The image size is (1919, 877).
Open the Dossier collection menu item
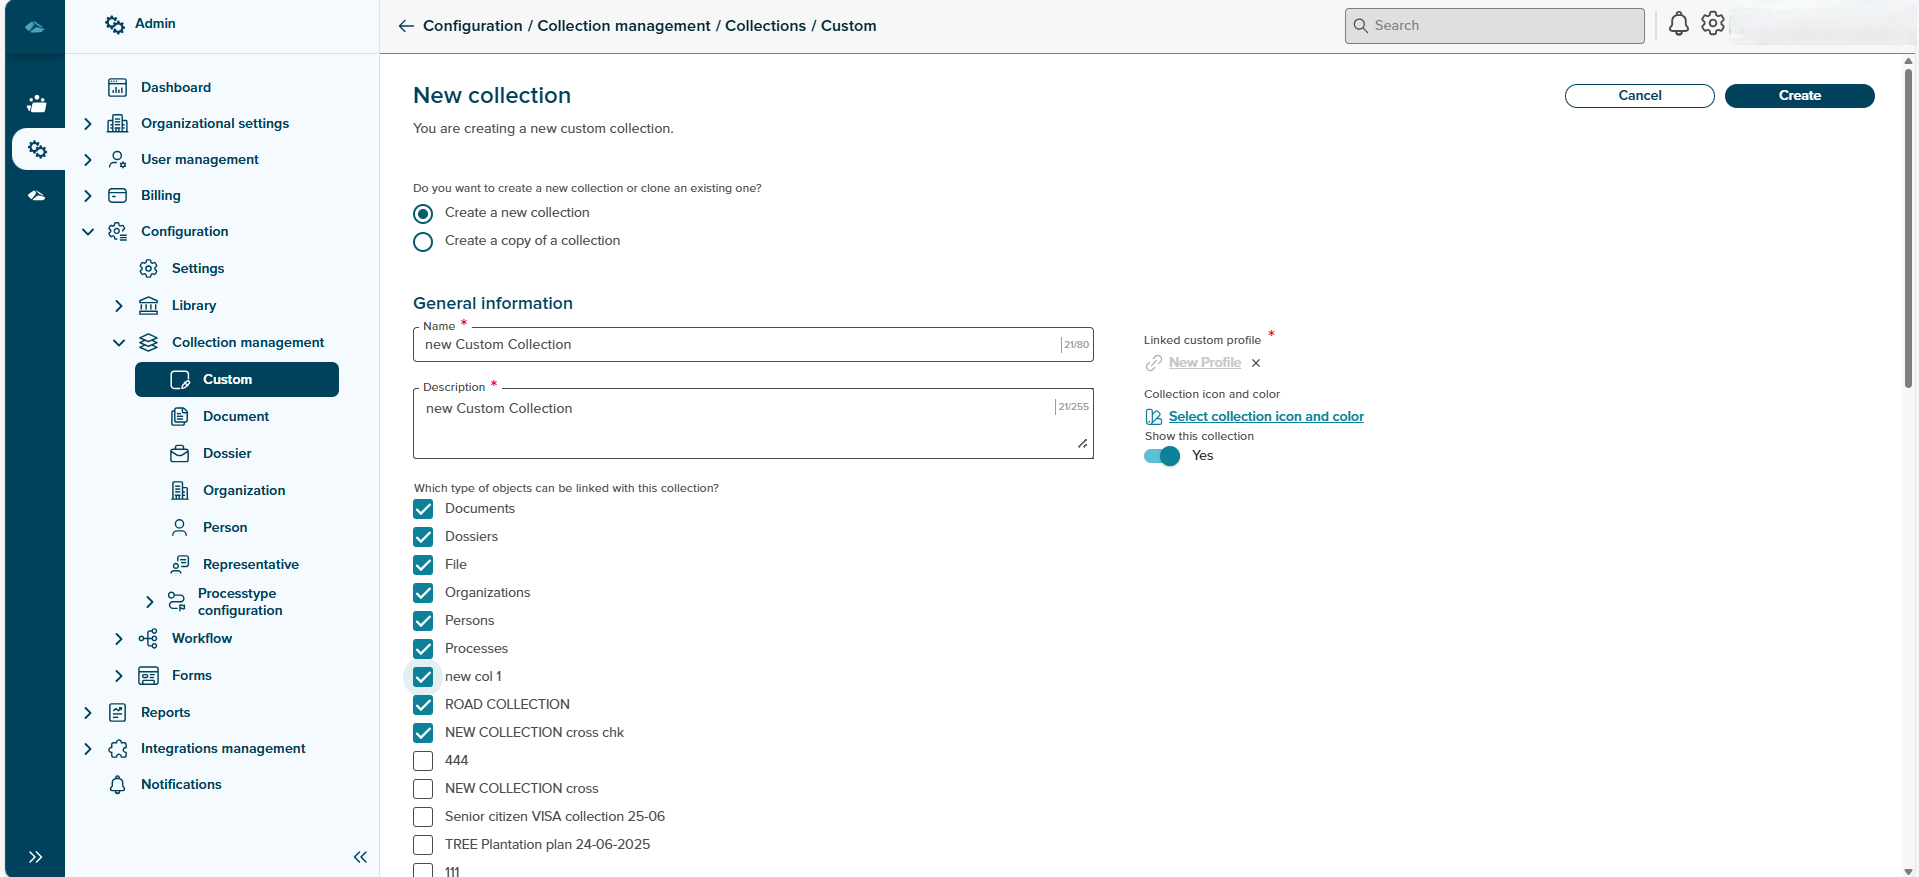click(x=227, y=454)
